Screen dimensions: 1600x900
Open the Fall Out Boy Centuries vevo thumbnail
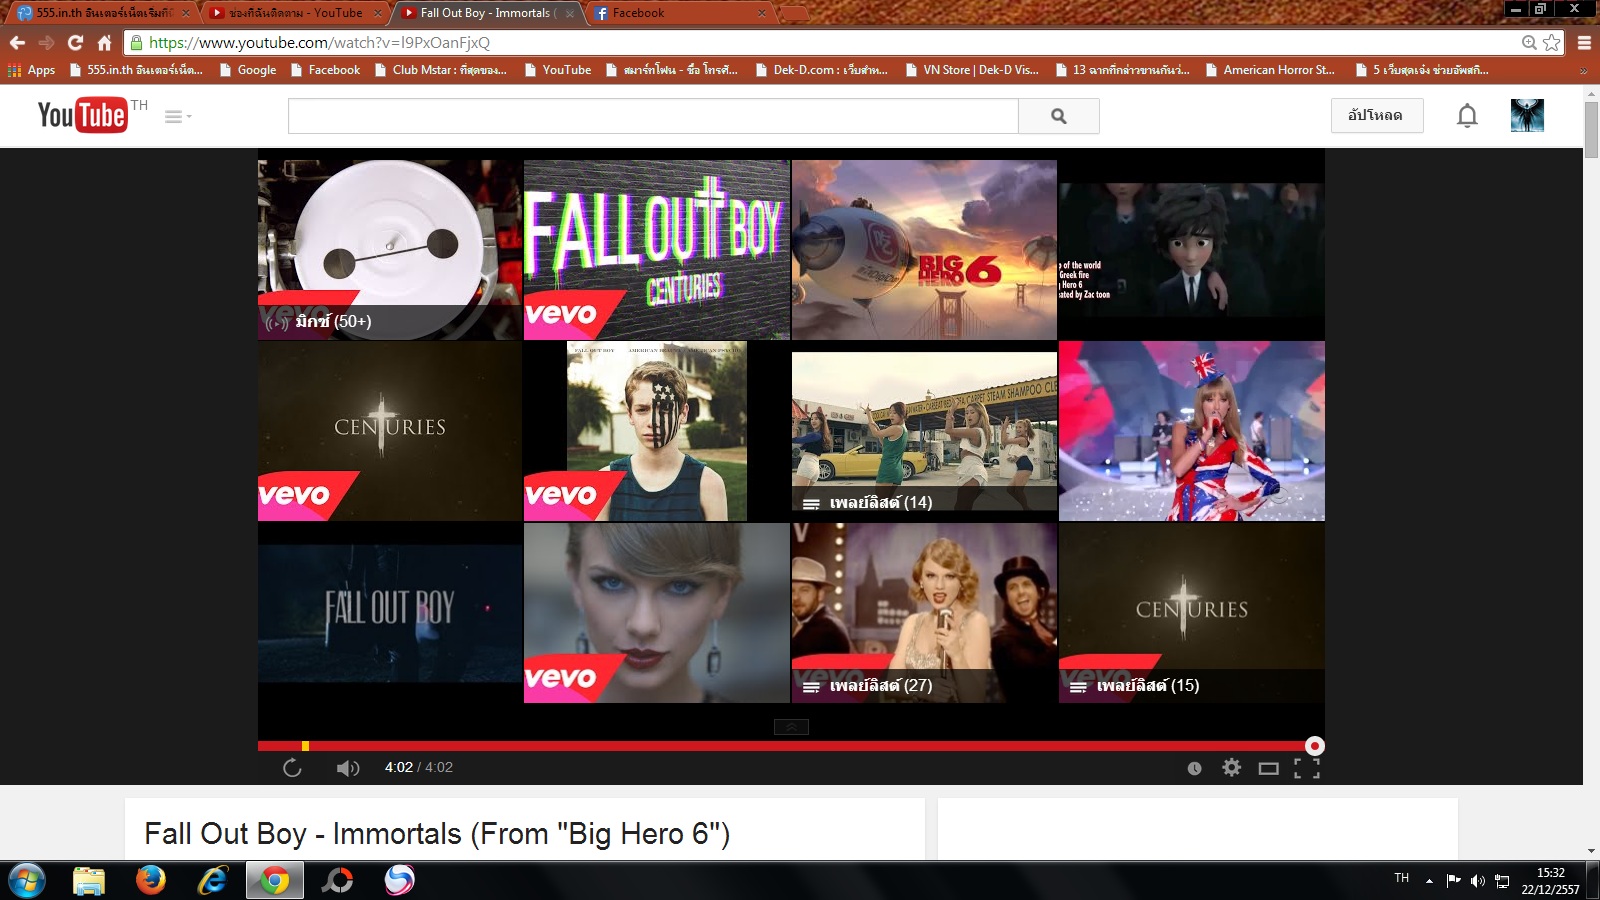(657, 250)
